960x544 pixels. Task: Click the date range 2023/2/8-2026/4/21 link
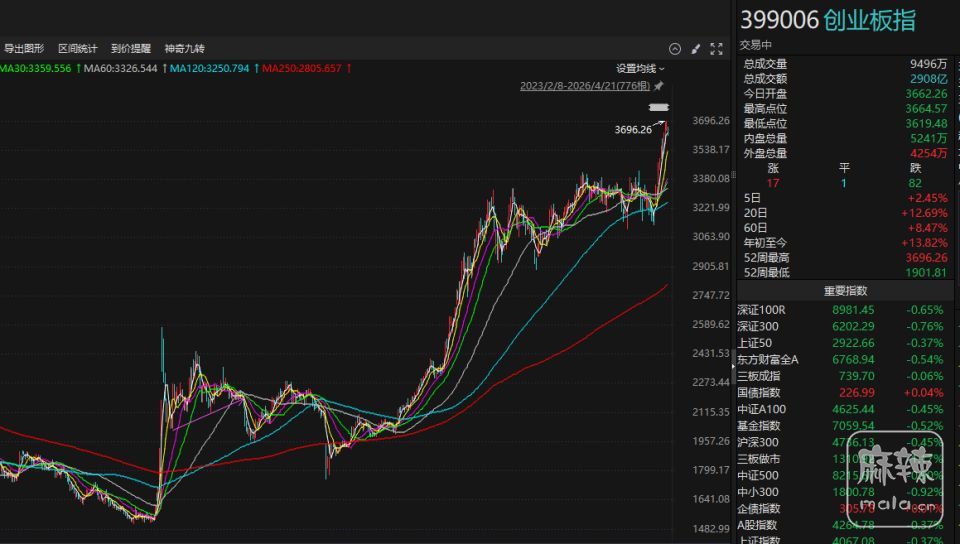585,86
